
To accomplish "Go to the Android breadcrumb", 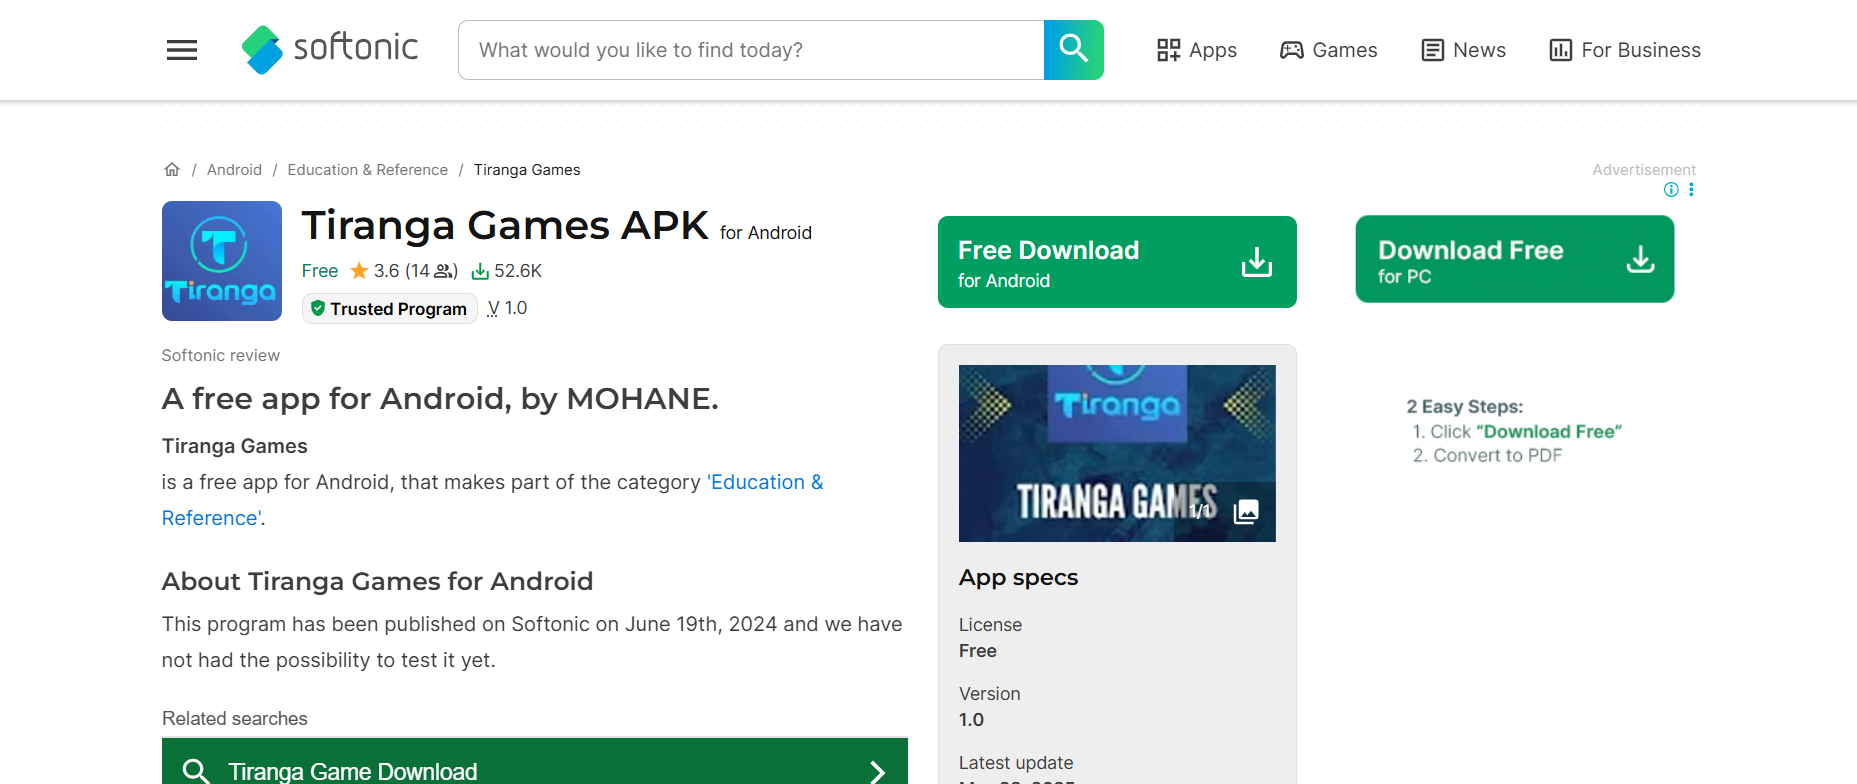I will pyautogui.click(x=234, y=170).
